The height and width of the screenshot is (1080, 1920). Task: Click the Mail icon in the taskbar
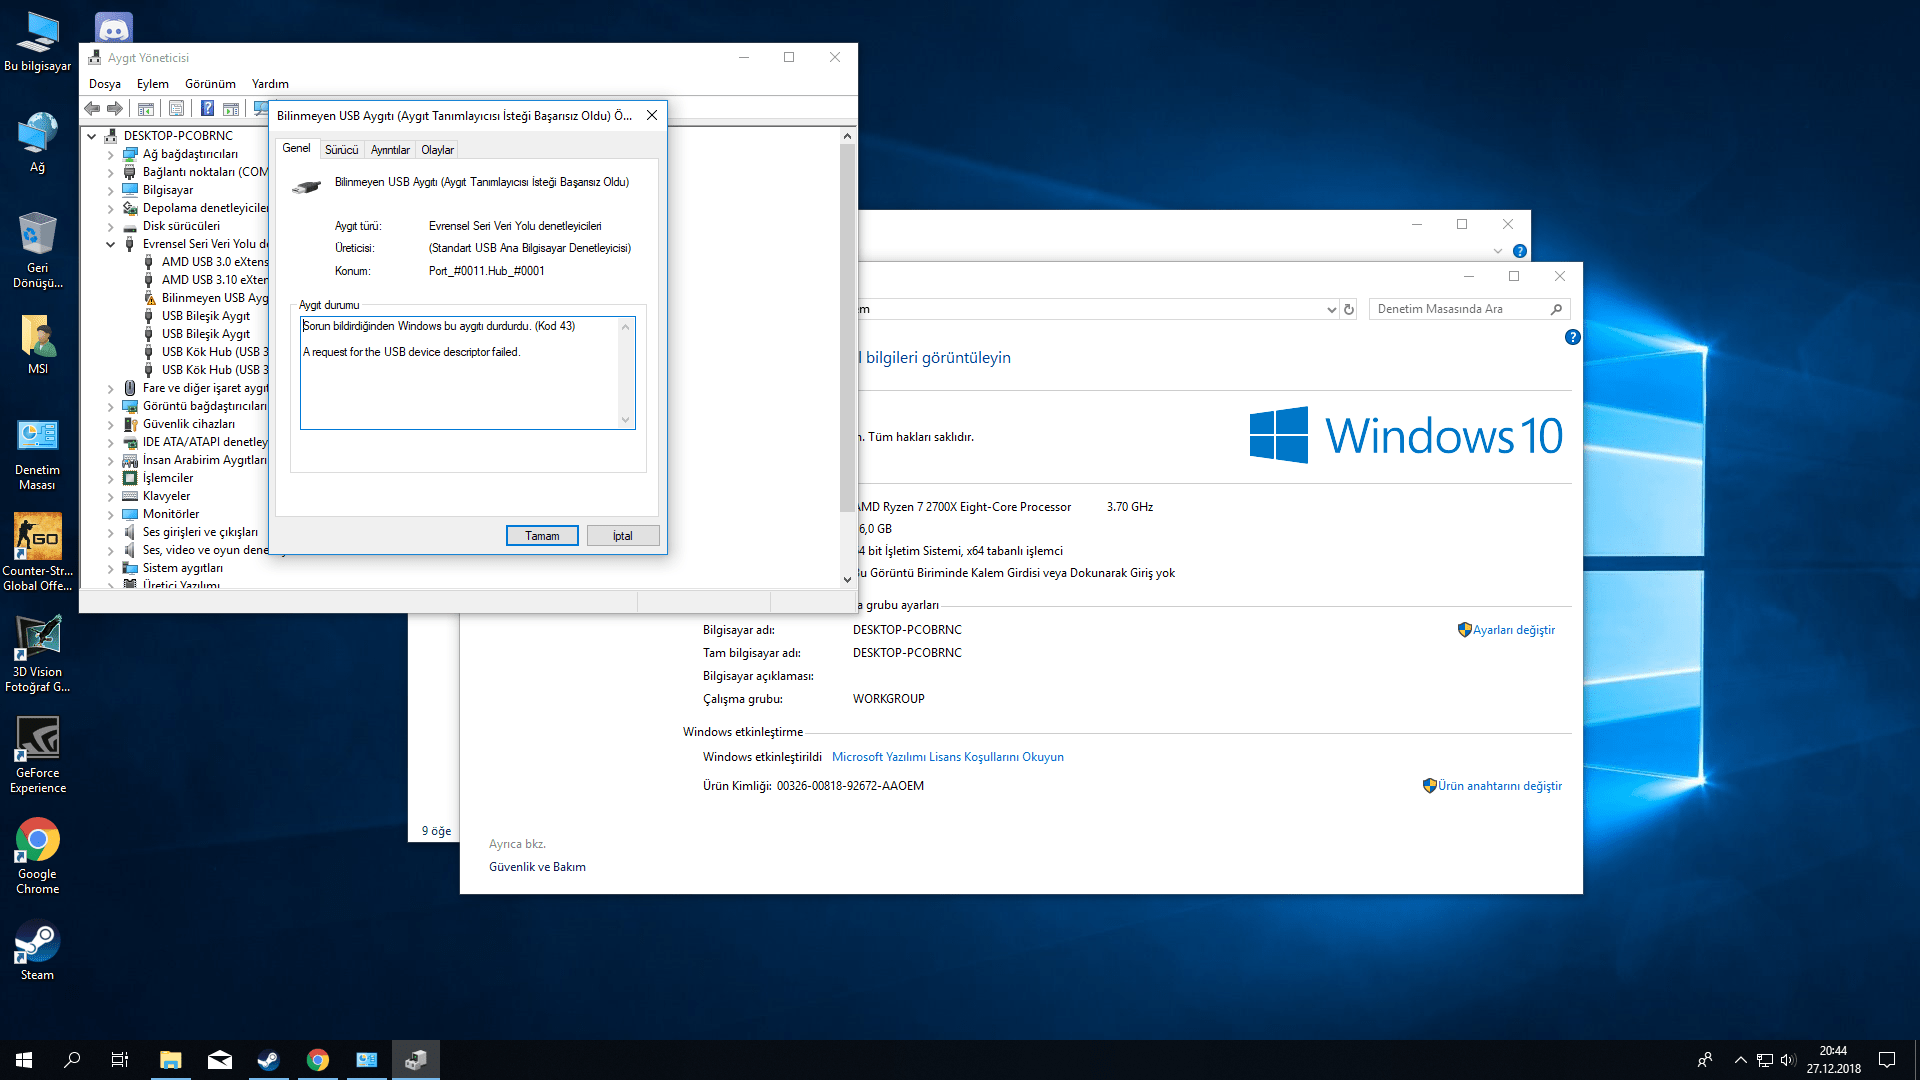(220, 1060)
